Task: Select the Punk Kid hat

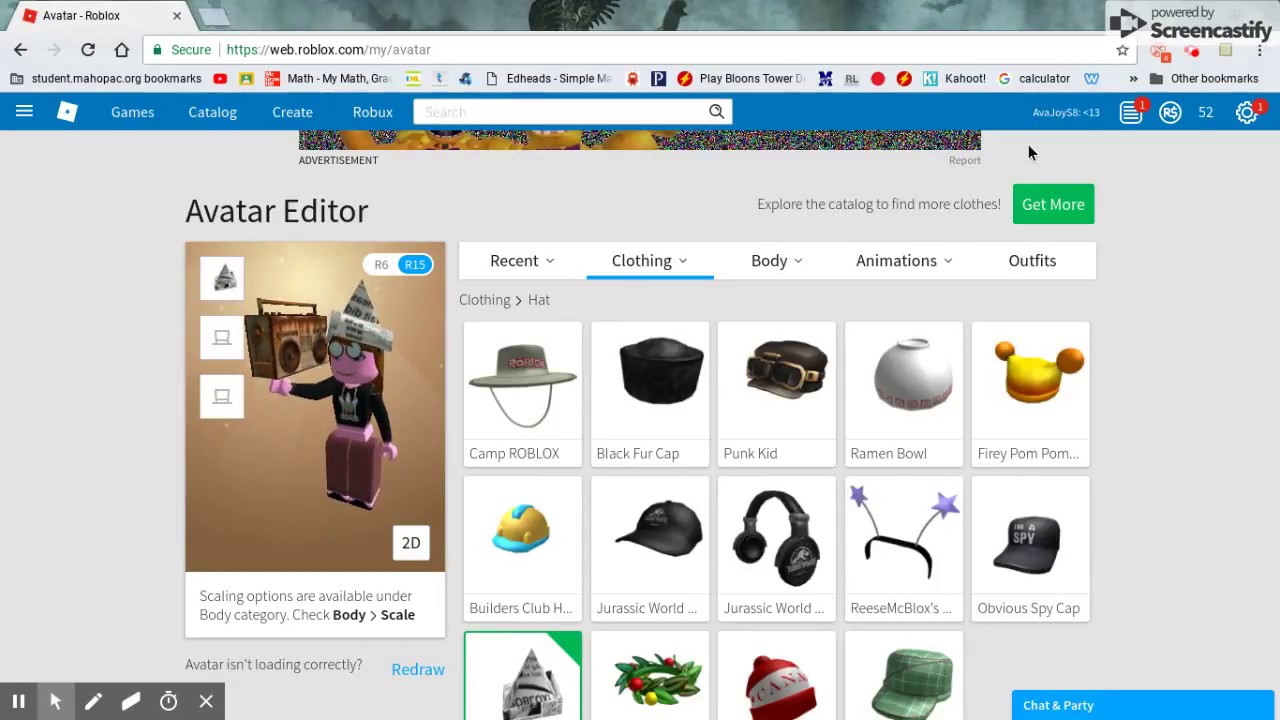Action: tap(776, 394)
